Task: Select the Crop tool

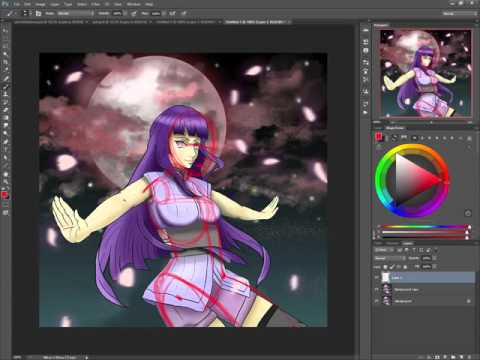Action: click(6, 62)
